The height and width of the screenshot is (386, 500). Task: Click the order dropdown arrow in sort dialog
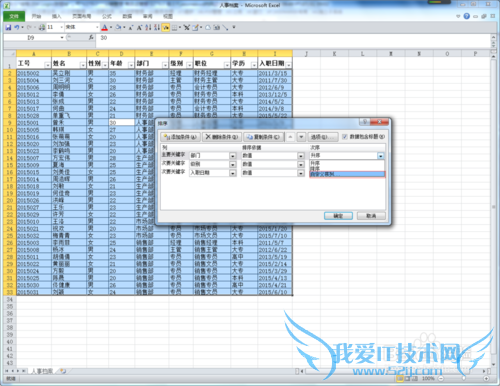(x=381, y=156)
